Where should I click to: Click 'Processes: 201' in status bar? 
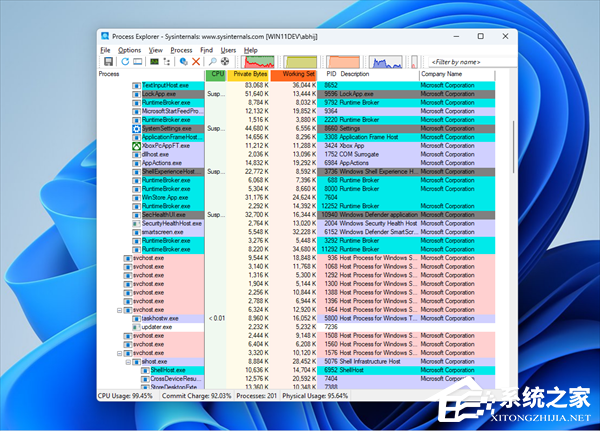(256, 396)
